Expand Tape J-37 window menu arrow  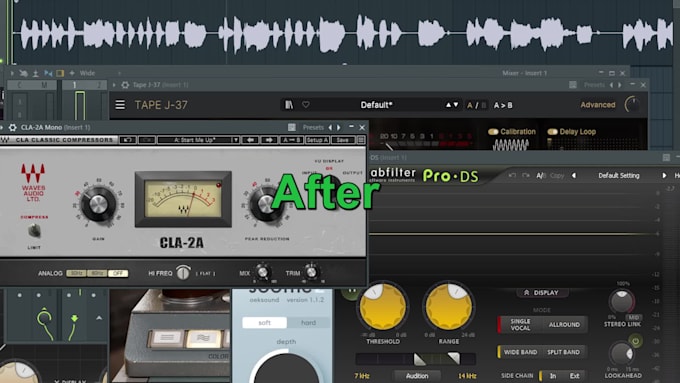[x=114, y=85]
